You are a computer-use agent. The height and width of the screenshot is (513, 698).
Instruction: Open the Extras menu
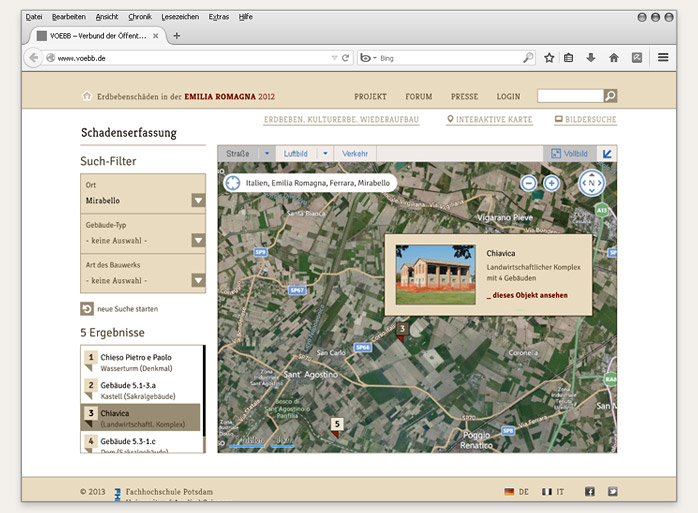point(219,17)
